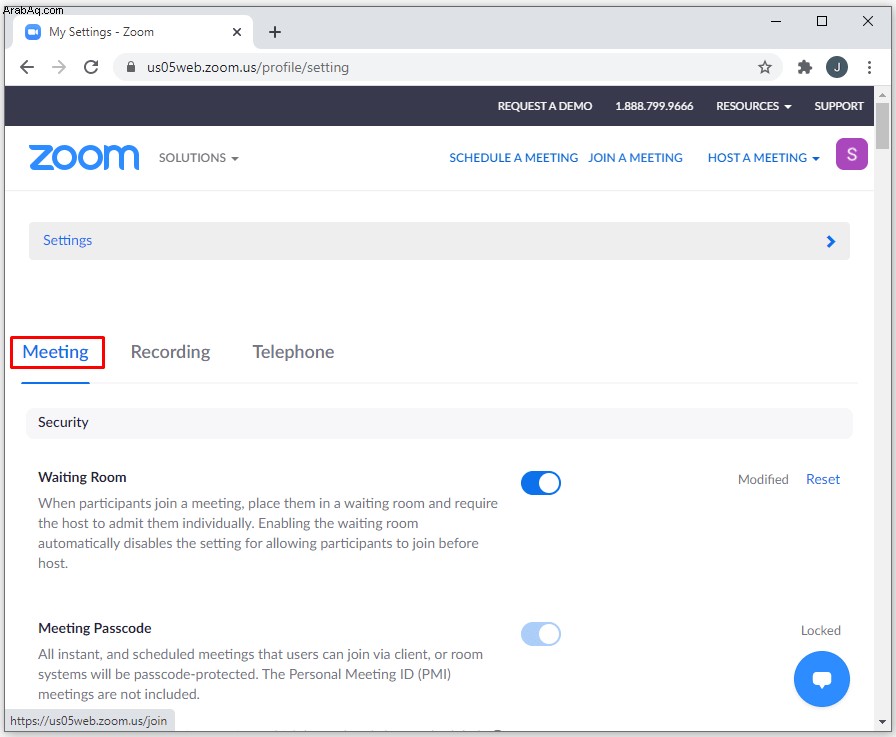The image size is (896, 737).
Task: Click the browser forward arrow
Action: (x=59, y=67)
